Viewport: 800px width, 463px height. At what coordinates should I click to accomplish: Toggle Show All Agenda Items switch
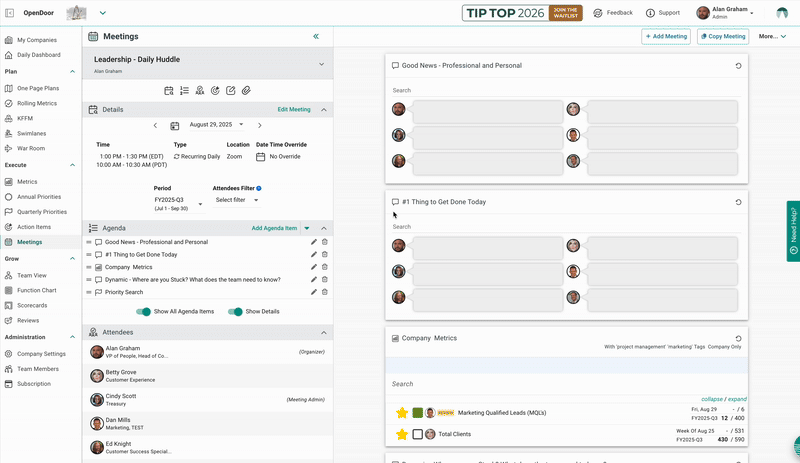[x=144, y=311]
